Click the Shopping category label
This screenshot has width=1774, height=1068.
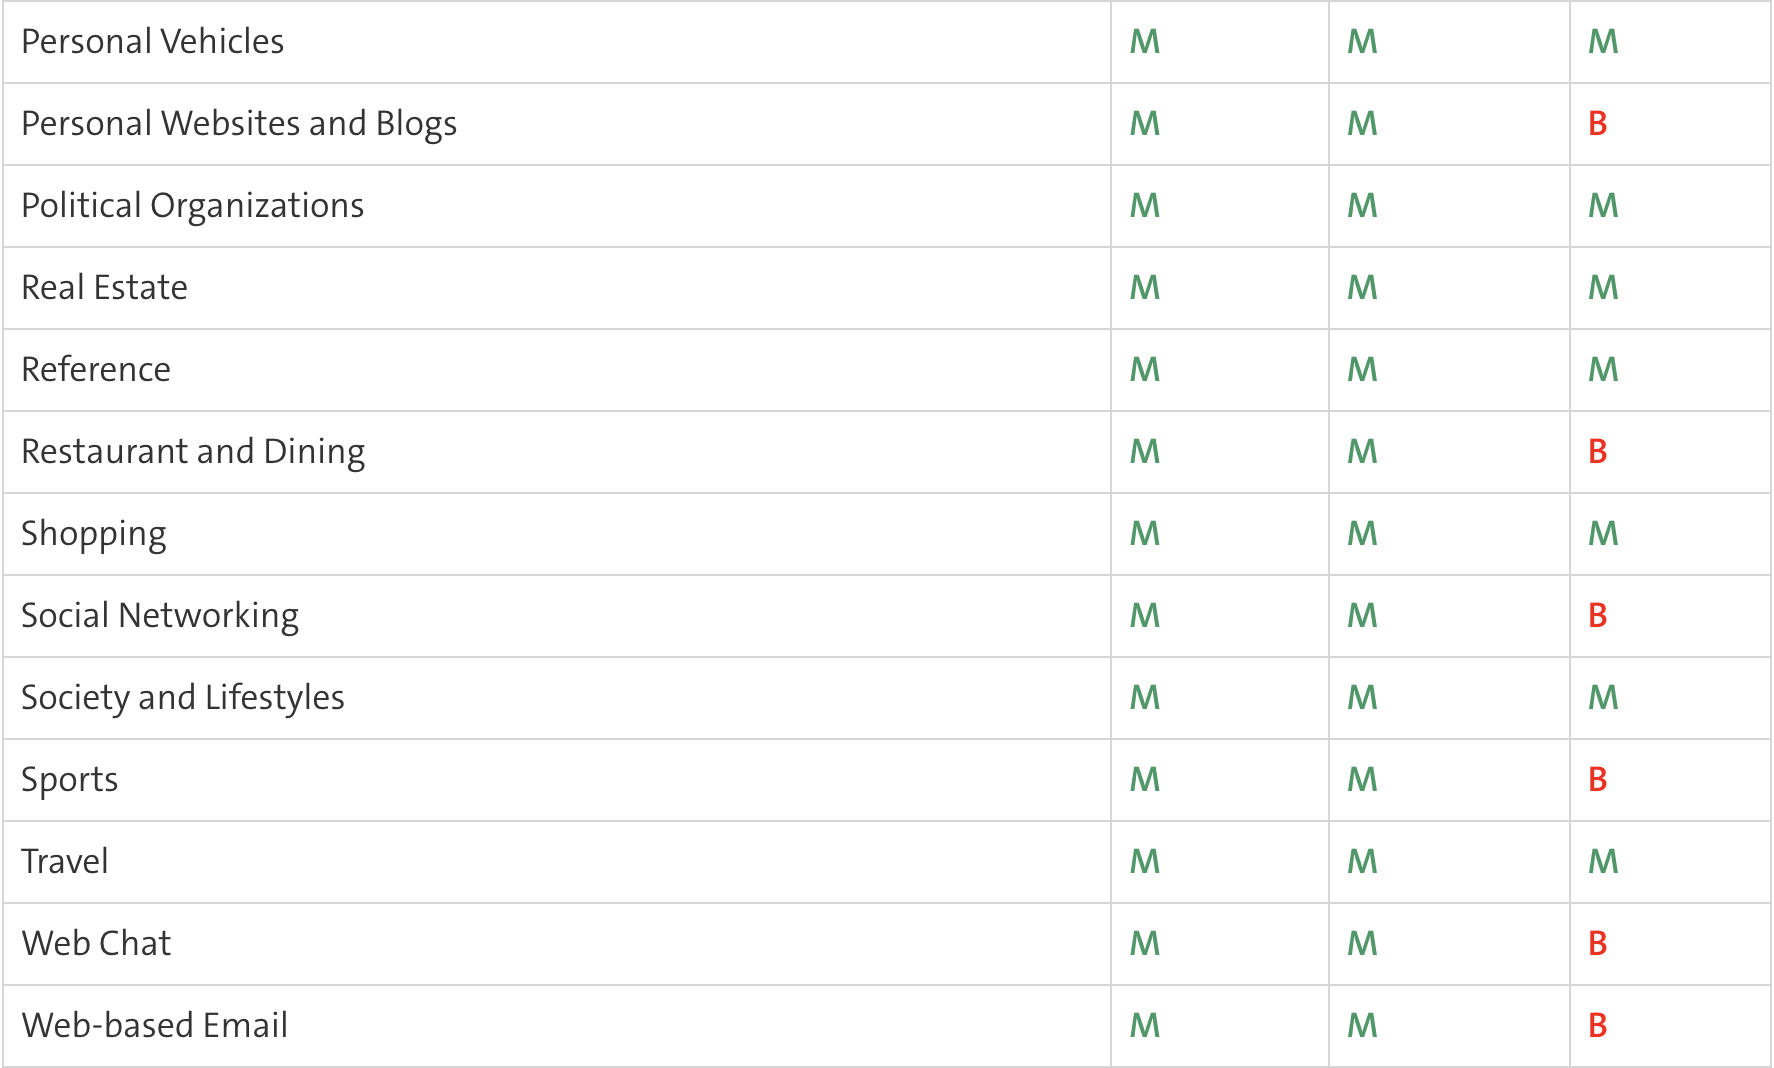pyautogui.click(x=94, y=534)
